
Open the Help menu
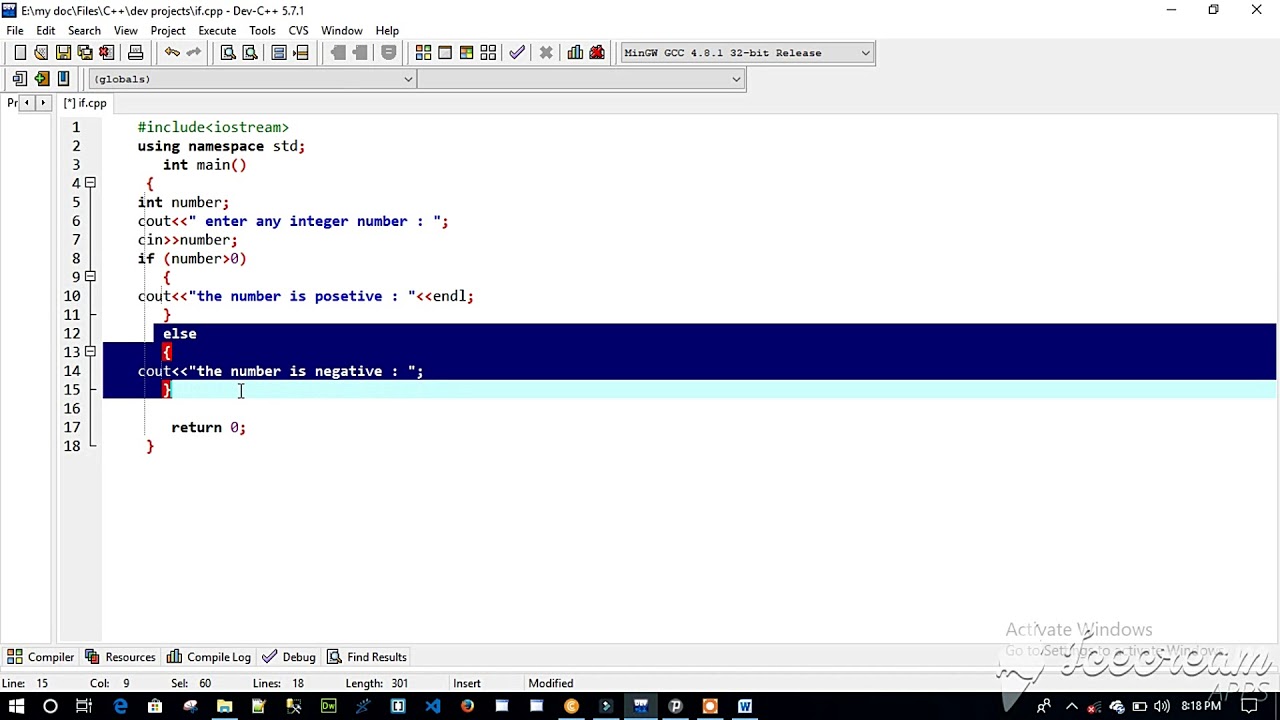coord(387,31)
